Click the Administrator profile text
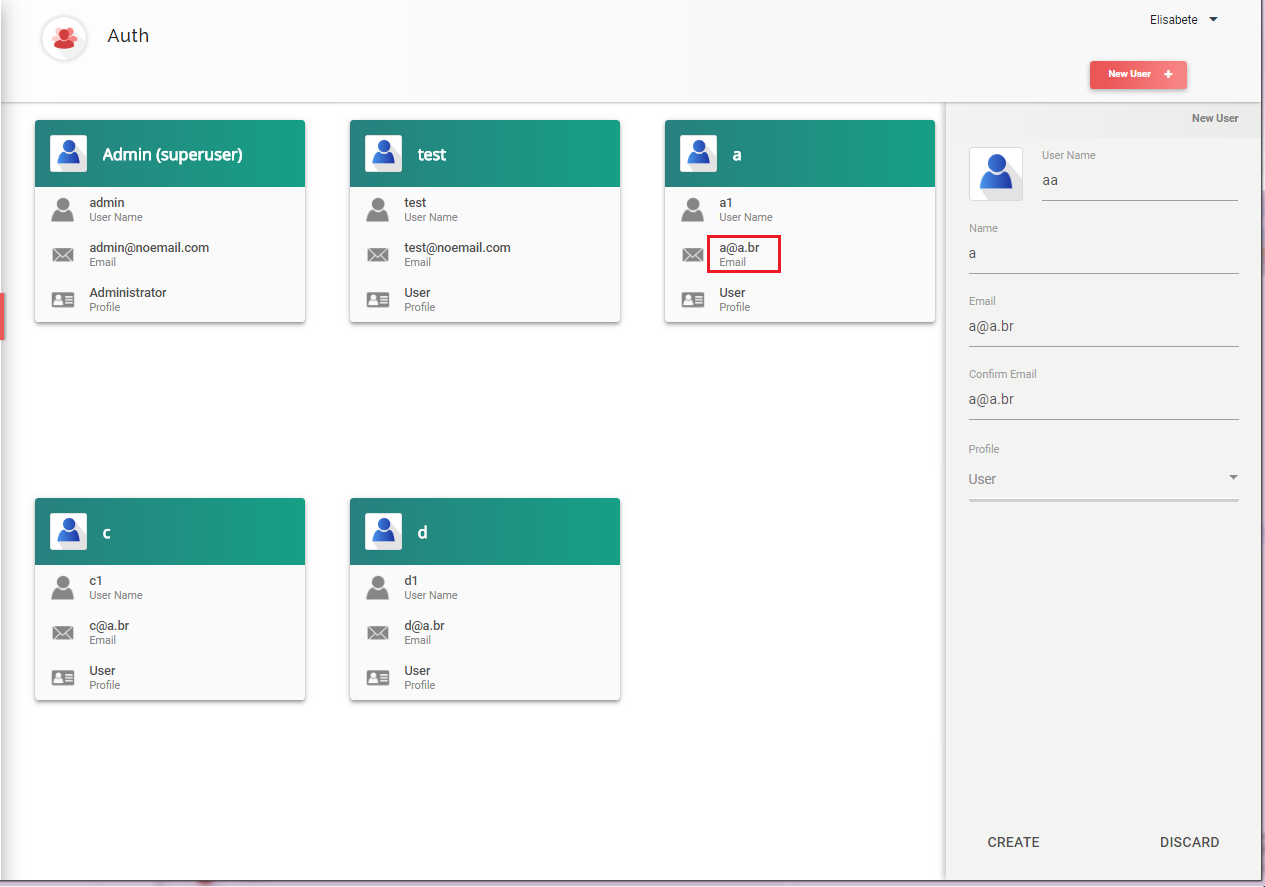 (128, 292)
